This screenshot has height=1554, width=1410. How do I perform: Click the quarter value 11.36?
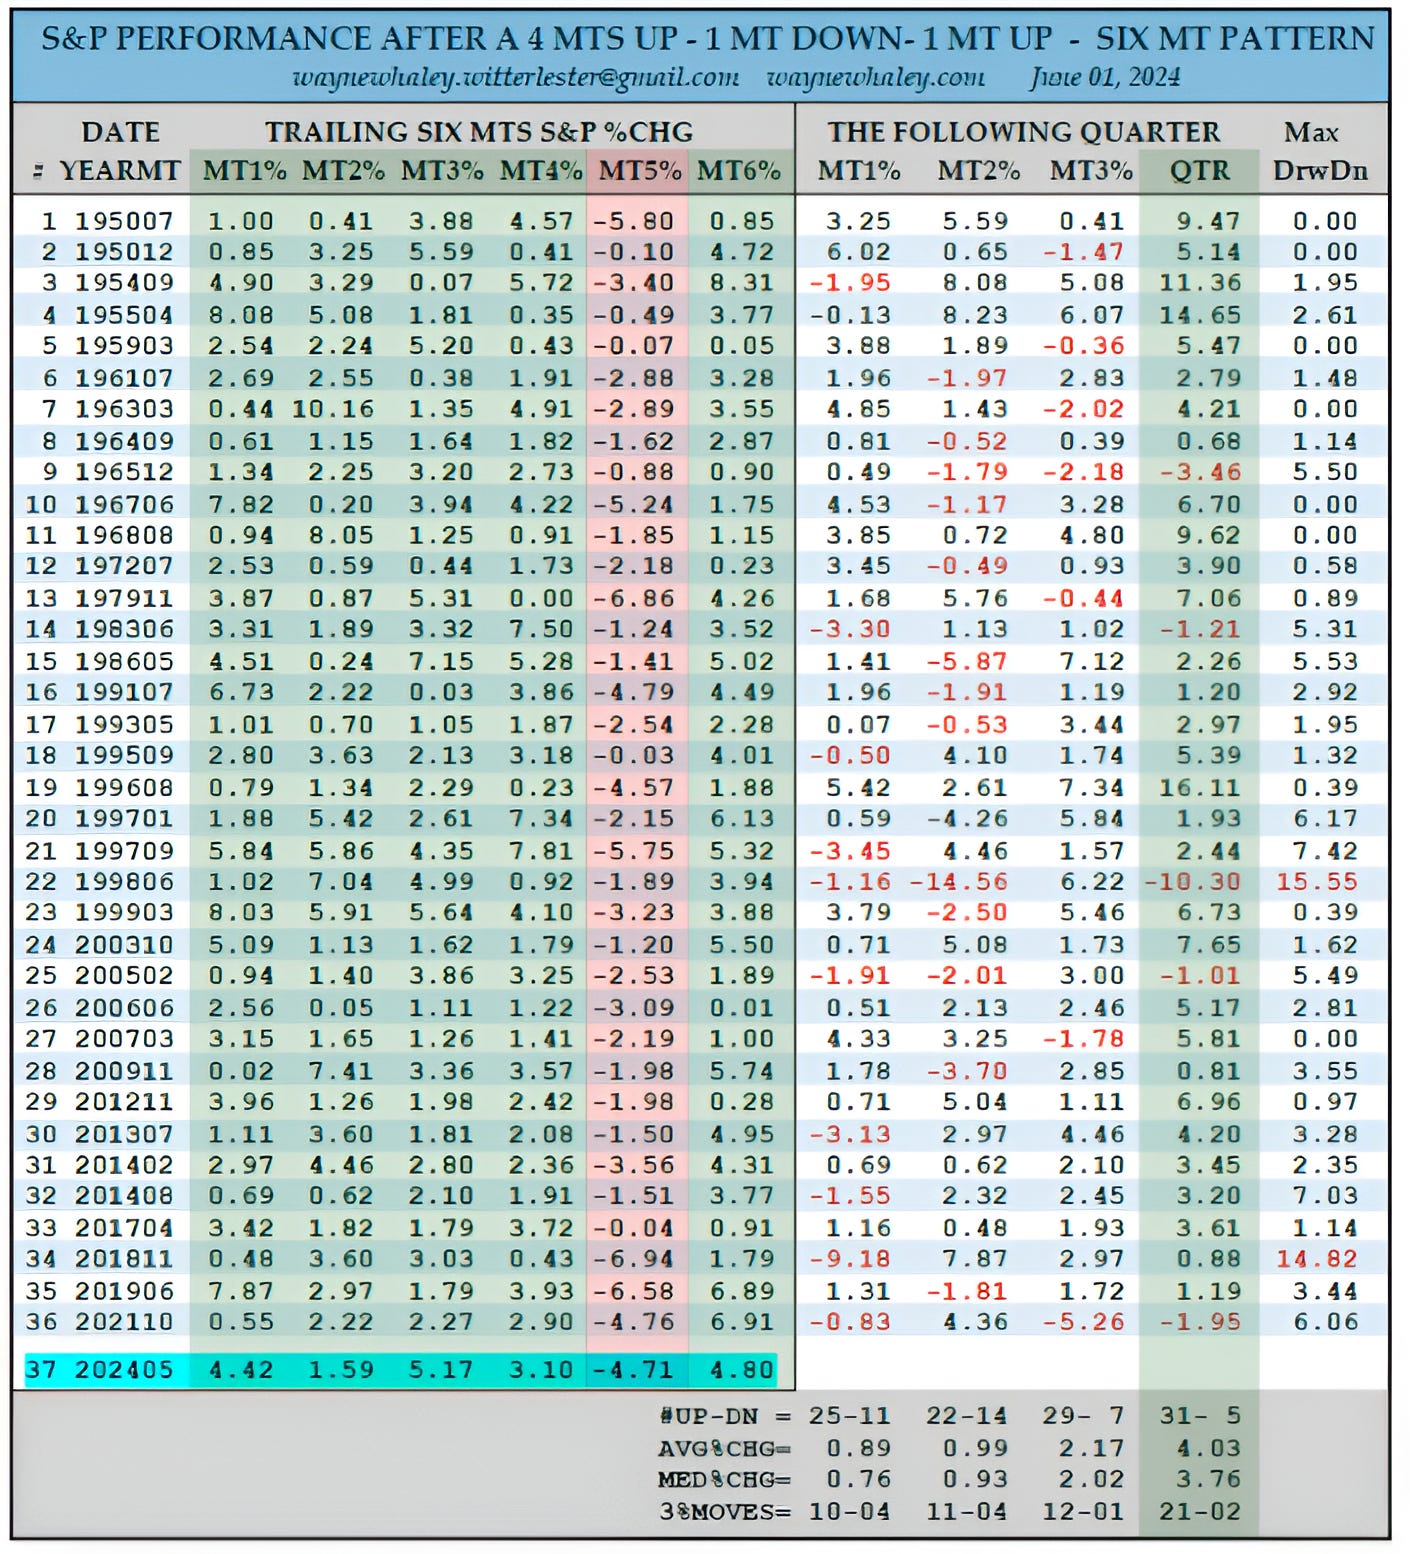pyautogui.click(x=1200, y=283)
